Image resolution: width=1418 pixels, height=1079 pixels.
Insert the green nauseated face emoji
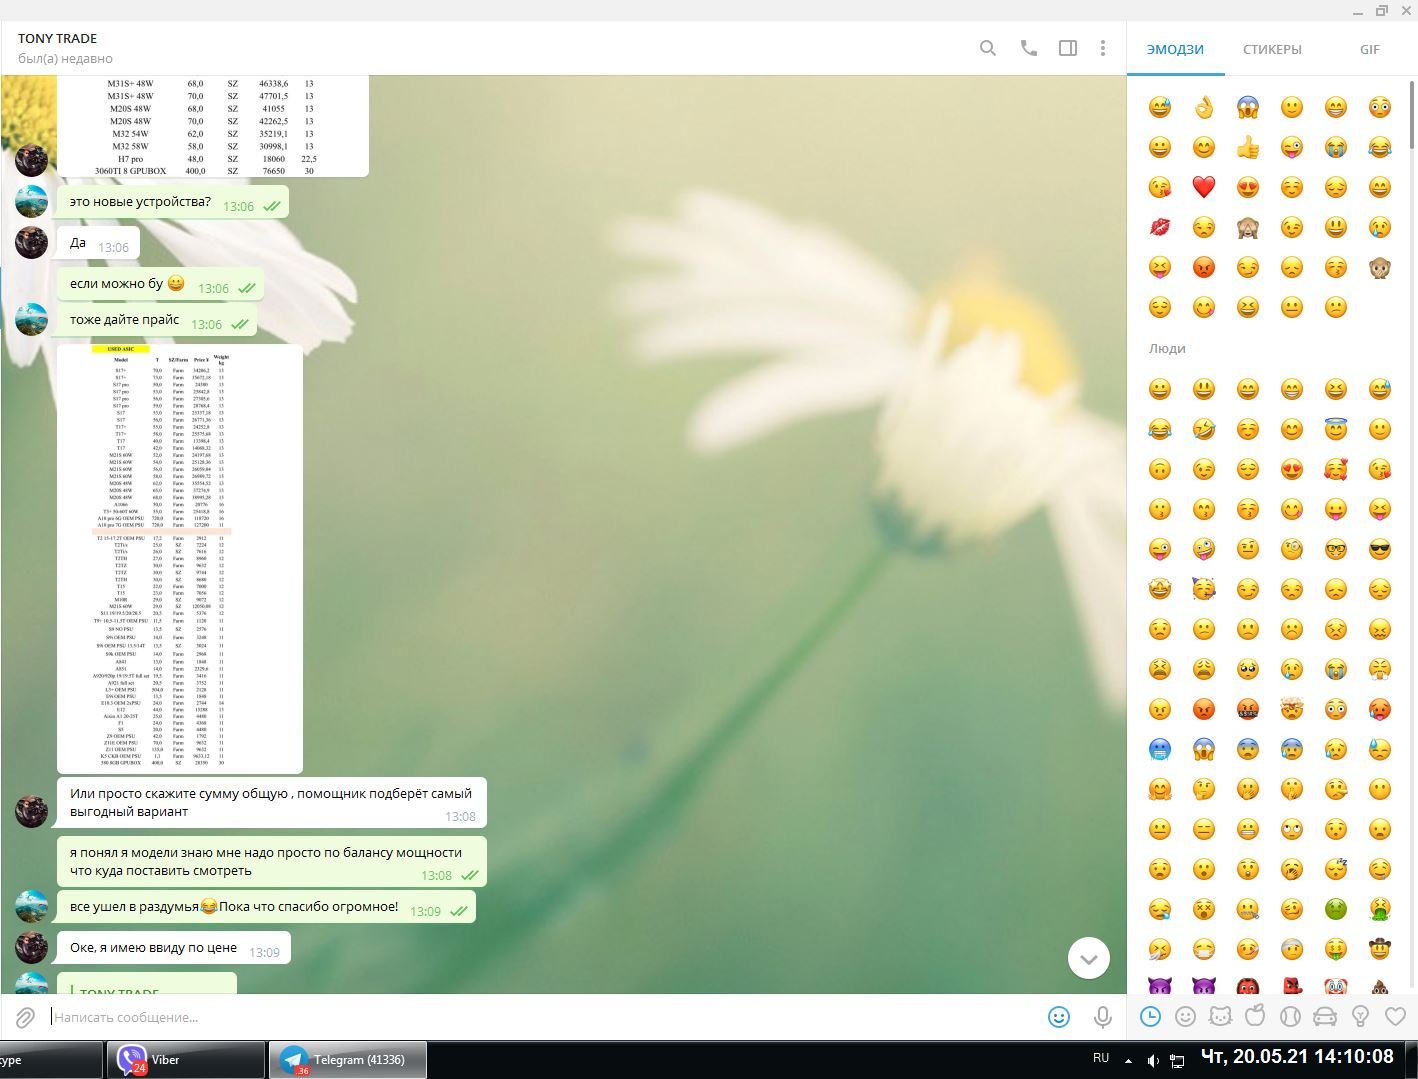click(1336, 909)
